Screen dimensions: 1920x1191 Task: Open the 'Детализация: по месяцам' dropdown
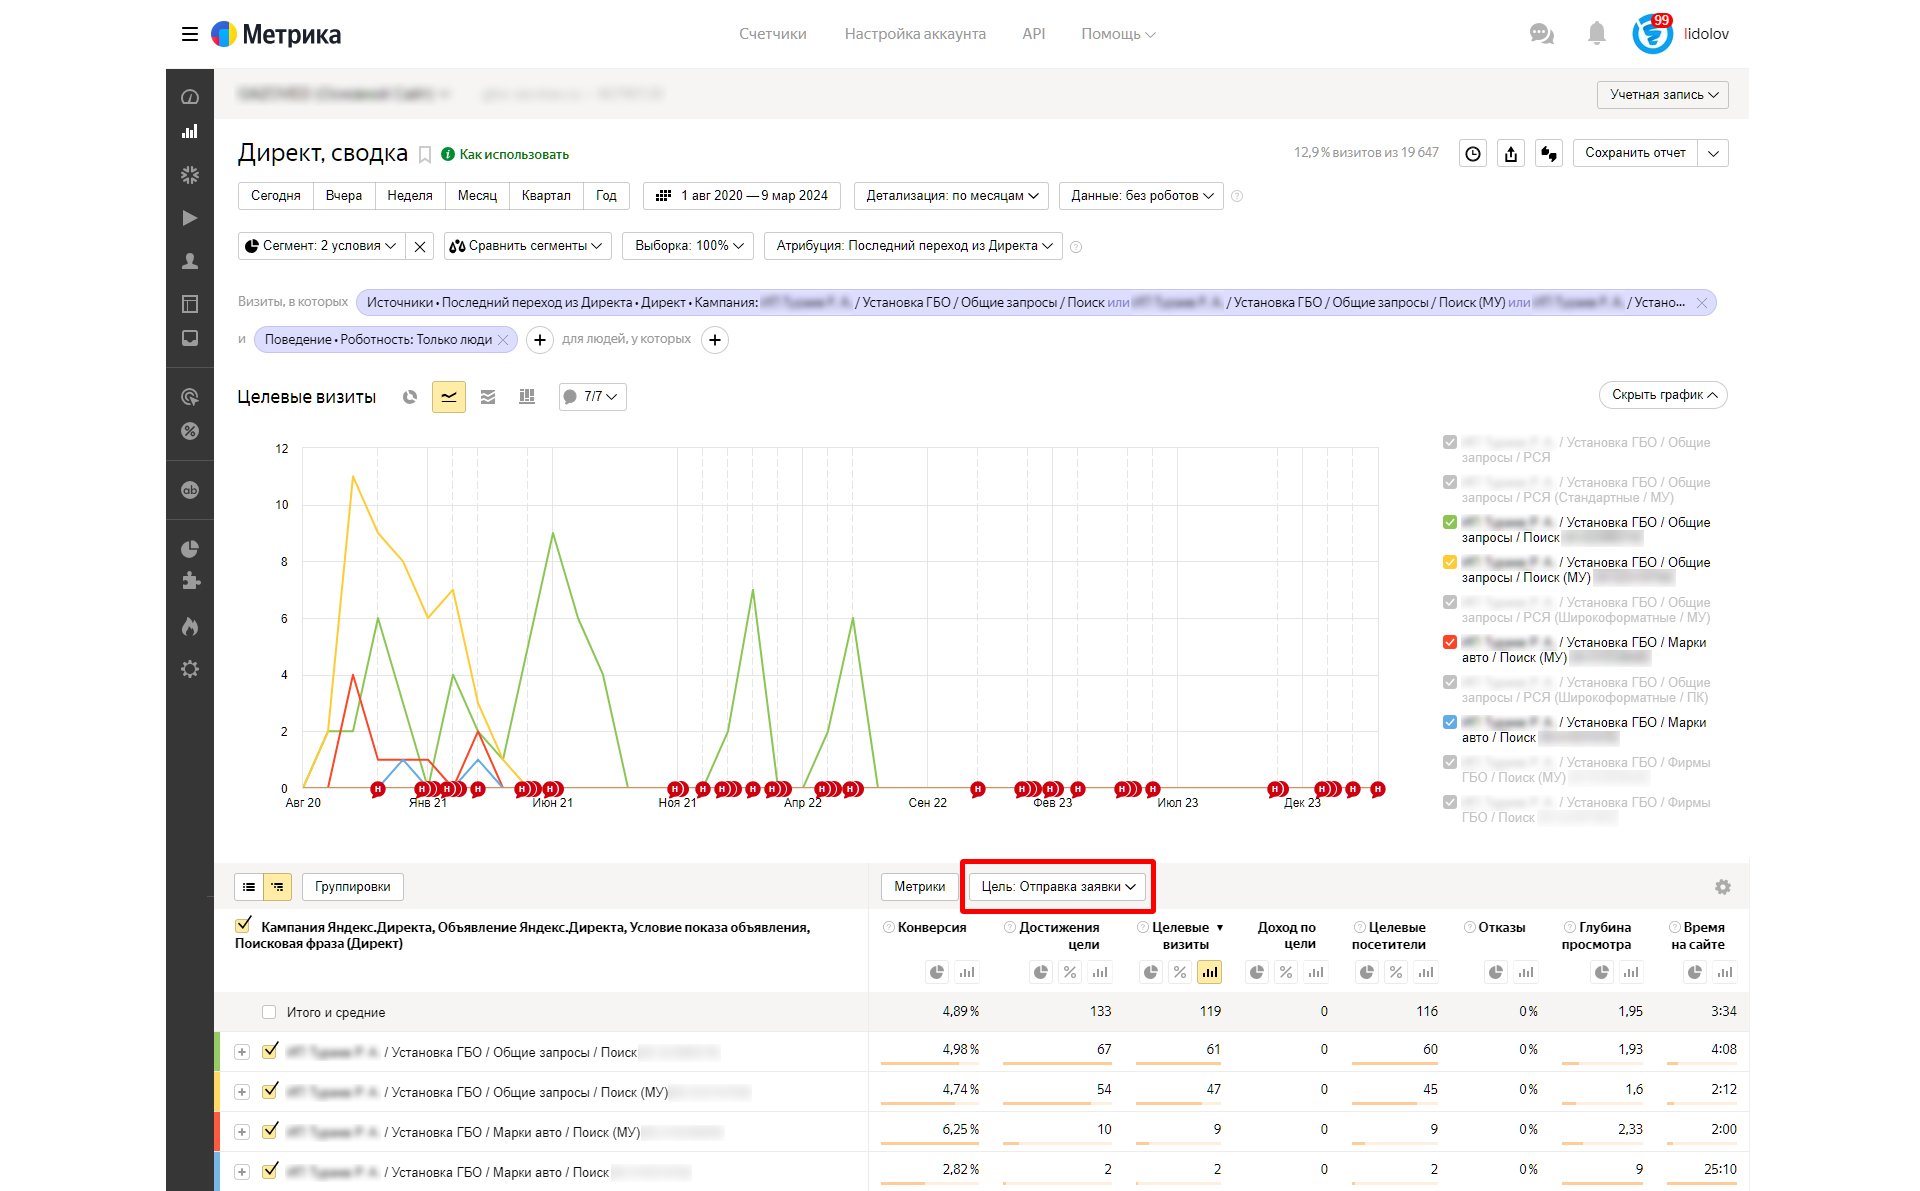[951, 196]
